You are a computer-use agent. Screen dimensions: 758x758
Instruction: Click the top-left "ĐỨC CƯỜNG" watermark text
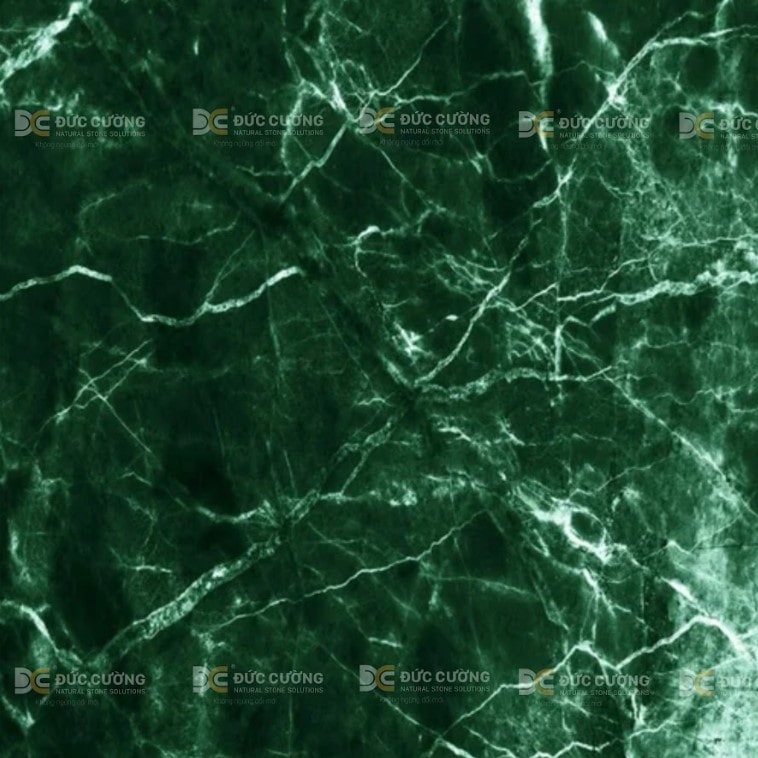tap(100, 121)
